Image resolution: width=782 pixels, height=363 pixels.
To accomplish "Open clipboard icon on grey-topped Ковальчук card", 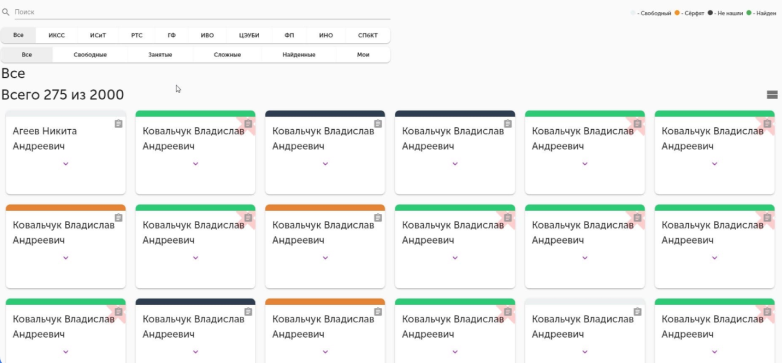I will pyautogui.click(x=637, y=312).
